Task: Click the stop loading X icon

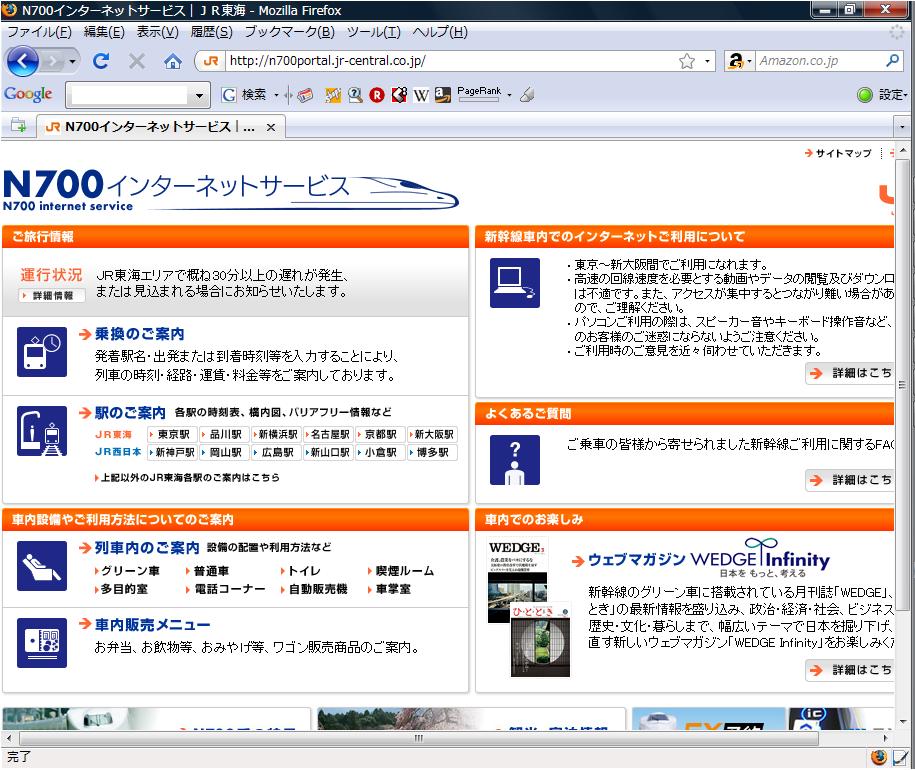Action: (x=137, y=61)
